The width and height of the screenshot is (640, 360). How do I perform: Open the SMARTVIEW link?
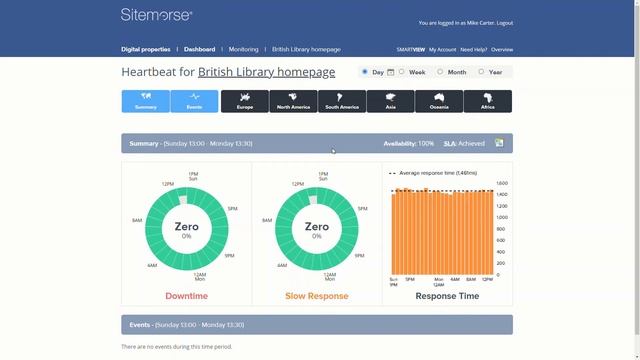pyautogui.click(x=411, y=50)
